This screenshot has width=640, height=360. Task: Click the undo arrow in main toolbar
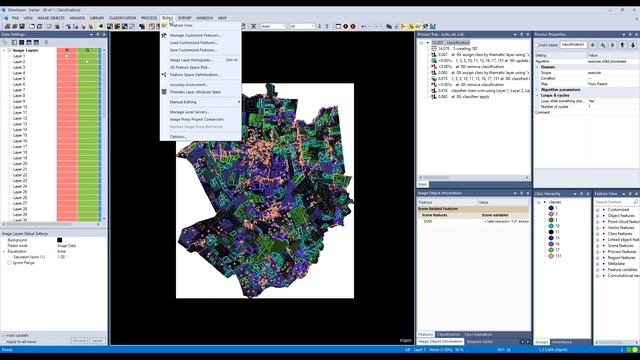363,27
